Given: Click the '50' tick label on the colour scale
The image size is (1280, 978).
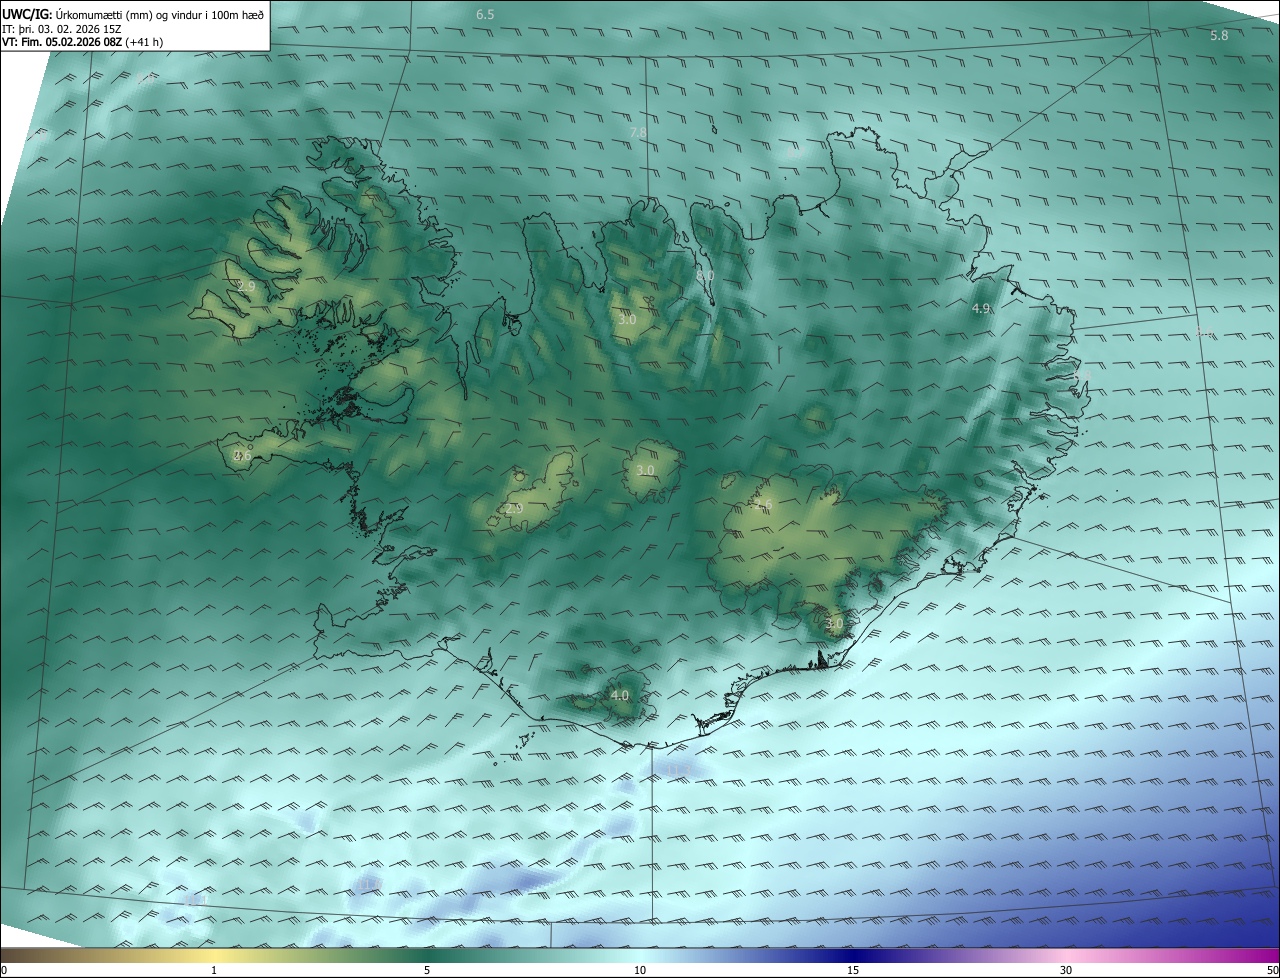Looking at the screenshot, I should coord(1272,970).
